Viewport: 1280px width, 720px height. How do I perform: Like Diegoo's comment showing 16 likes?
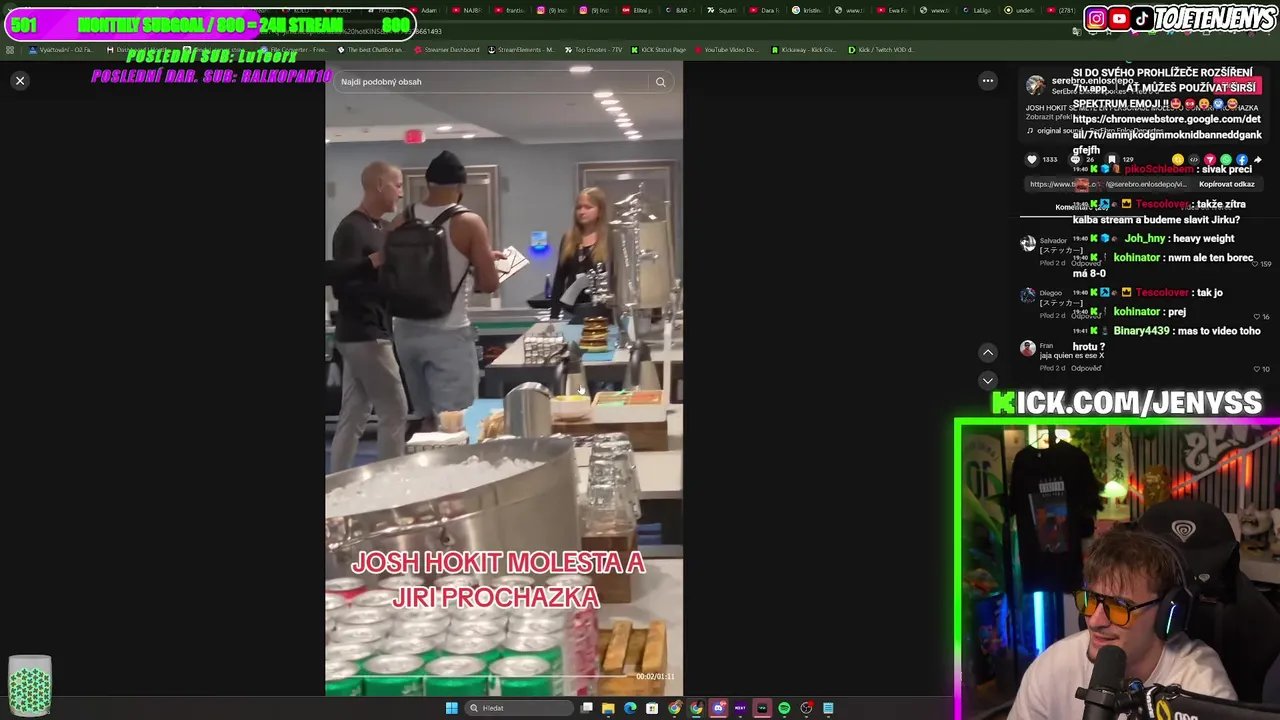(x=1257, y=316)
